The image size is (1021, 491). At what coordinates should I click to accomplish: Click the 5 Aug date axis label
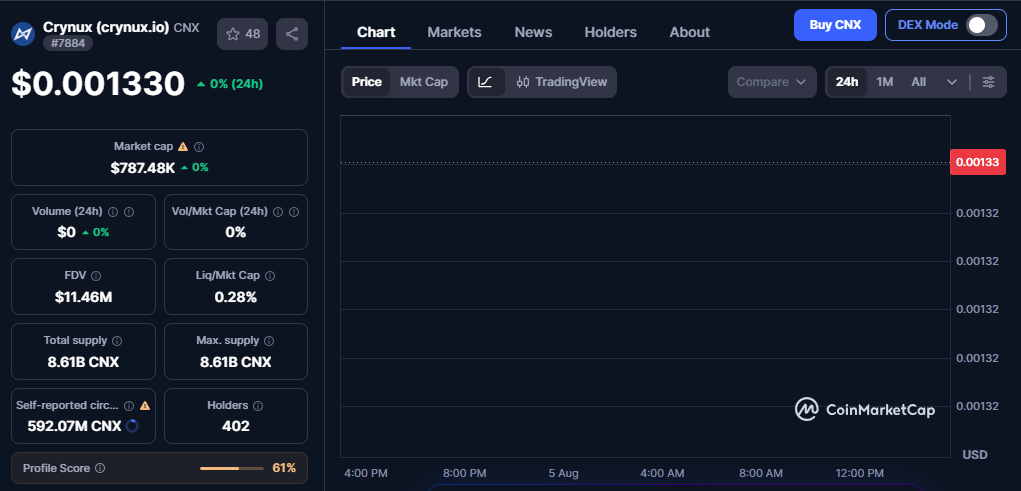pyautogui.click(x=563, y=473)
